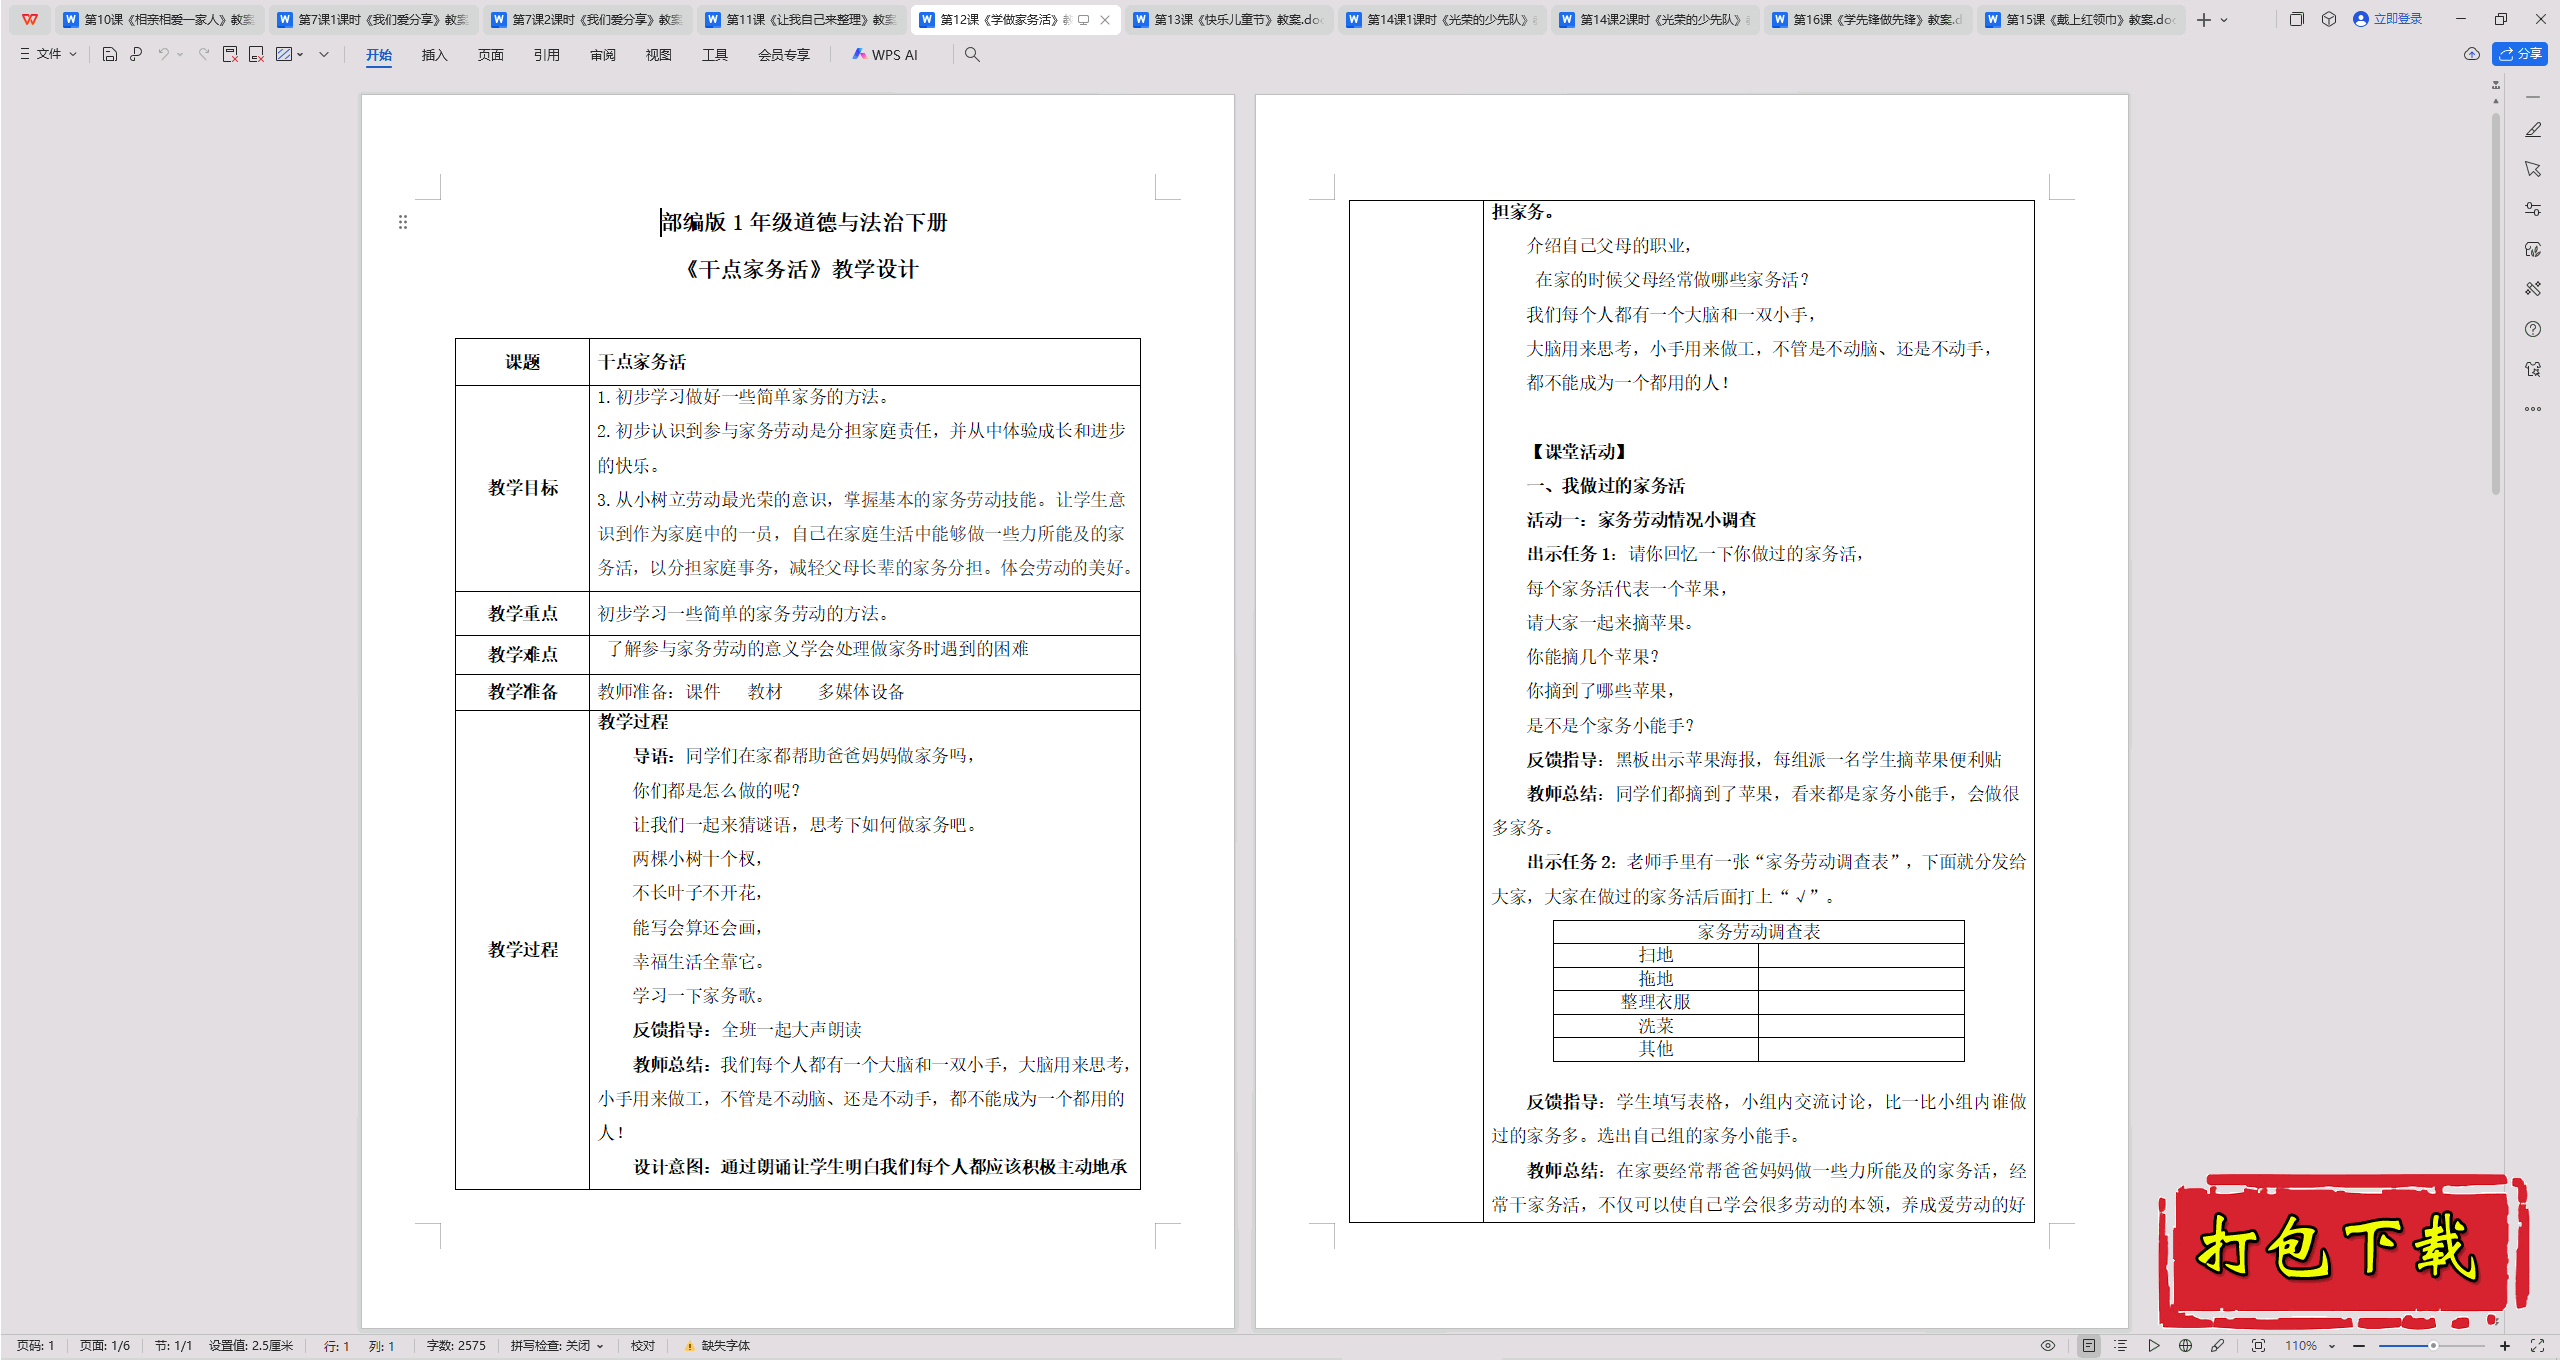This screenshot has width=2560, height=1360.
Task: Switch to 第7课1课时《我们爱分享》 document tab
Action: point(373,20)
